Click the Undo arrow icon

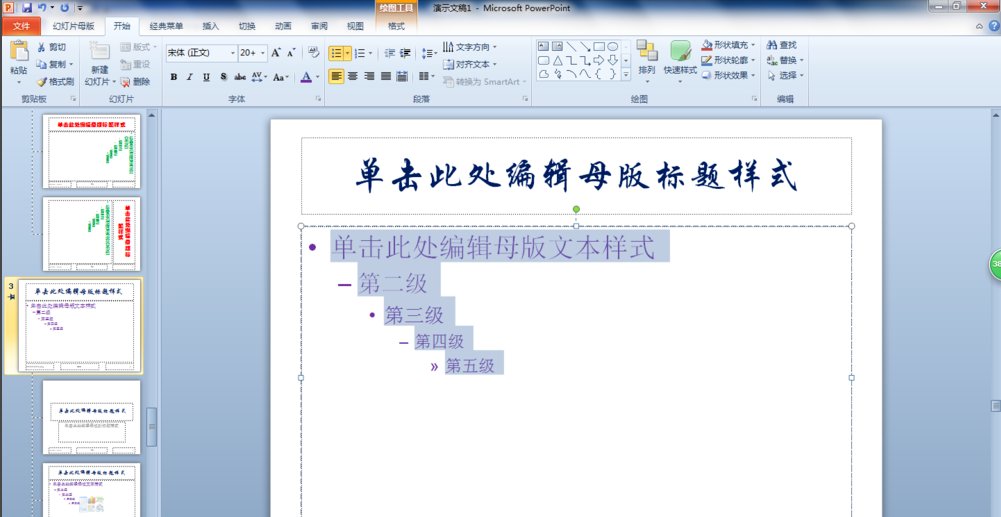pyautogui.click(x=42, y=8)
